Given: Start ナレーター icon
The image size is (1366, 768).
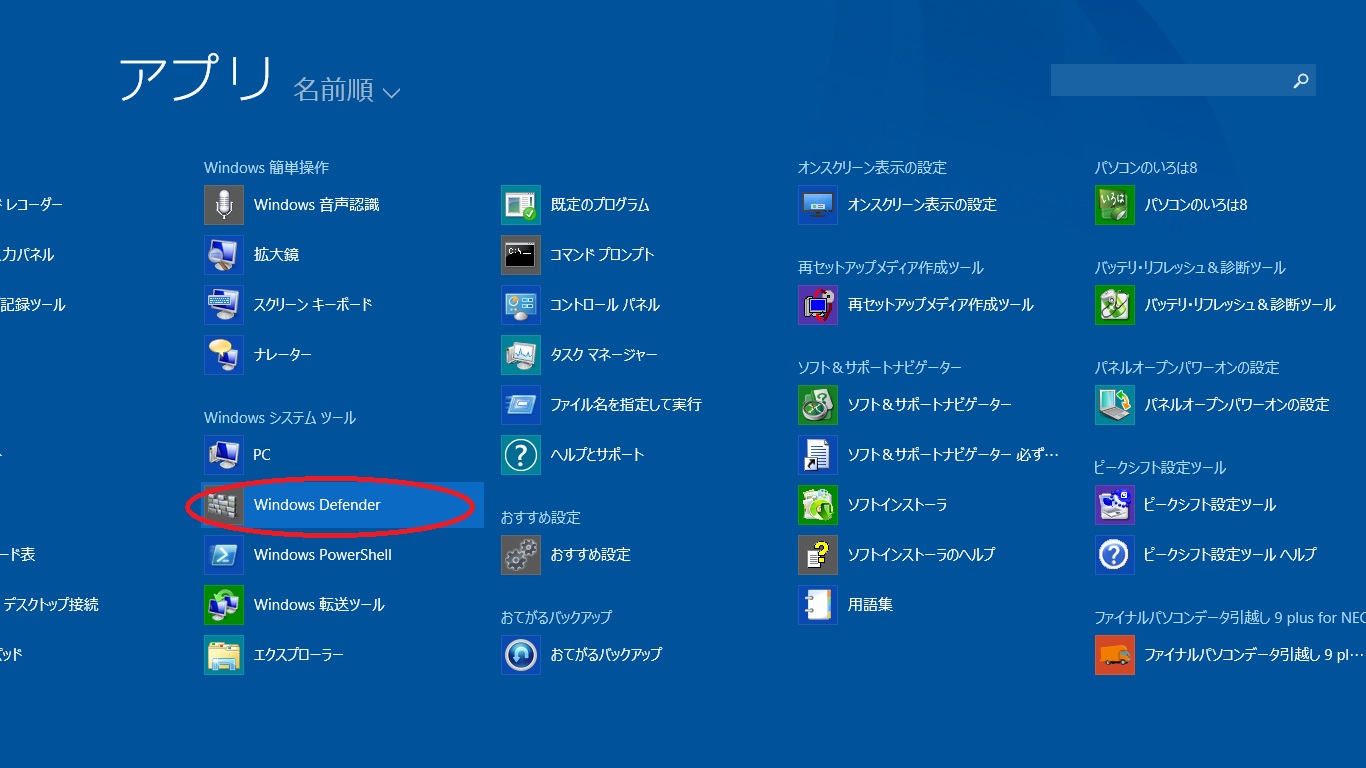Looking at the screenshot, I should (224, 355).
